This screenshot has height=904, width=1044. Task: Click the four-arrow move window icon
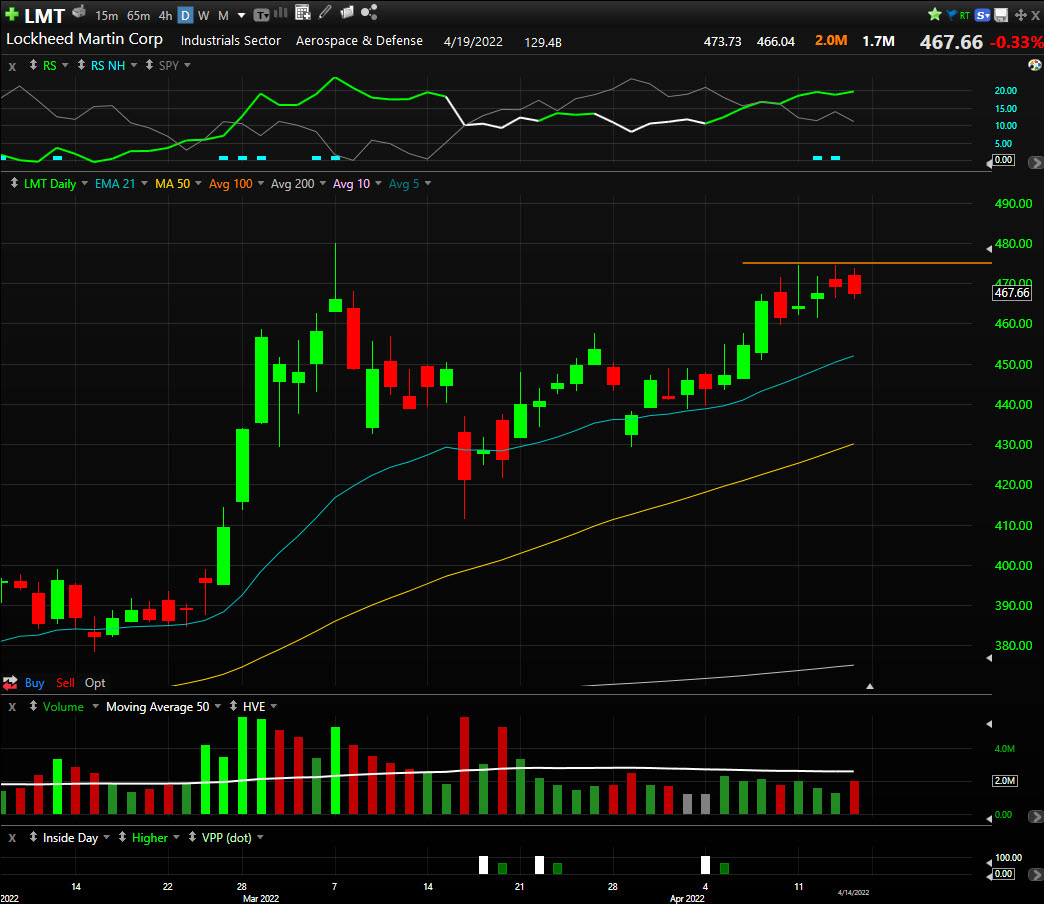(1020, 15)
